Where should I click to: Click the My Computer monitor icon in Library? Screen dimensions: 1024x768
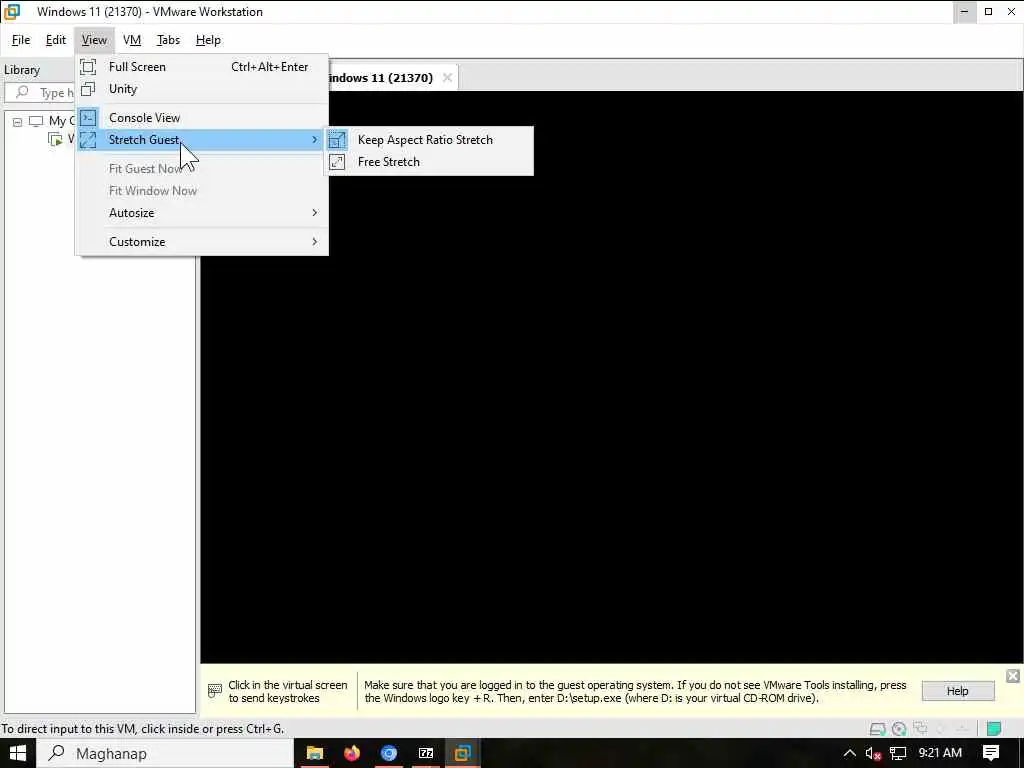click(36, 121)
